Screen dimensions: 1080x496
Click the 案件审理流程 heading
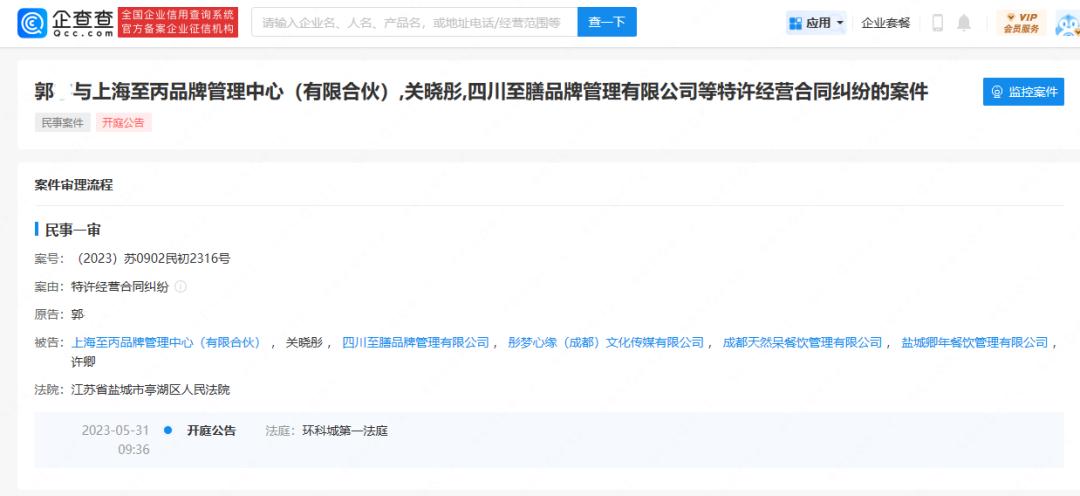(74, 185)
